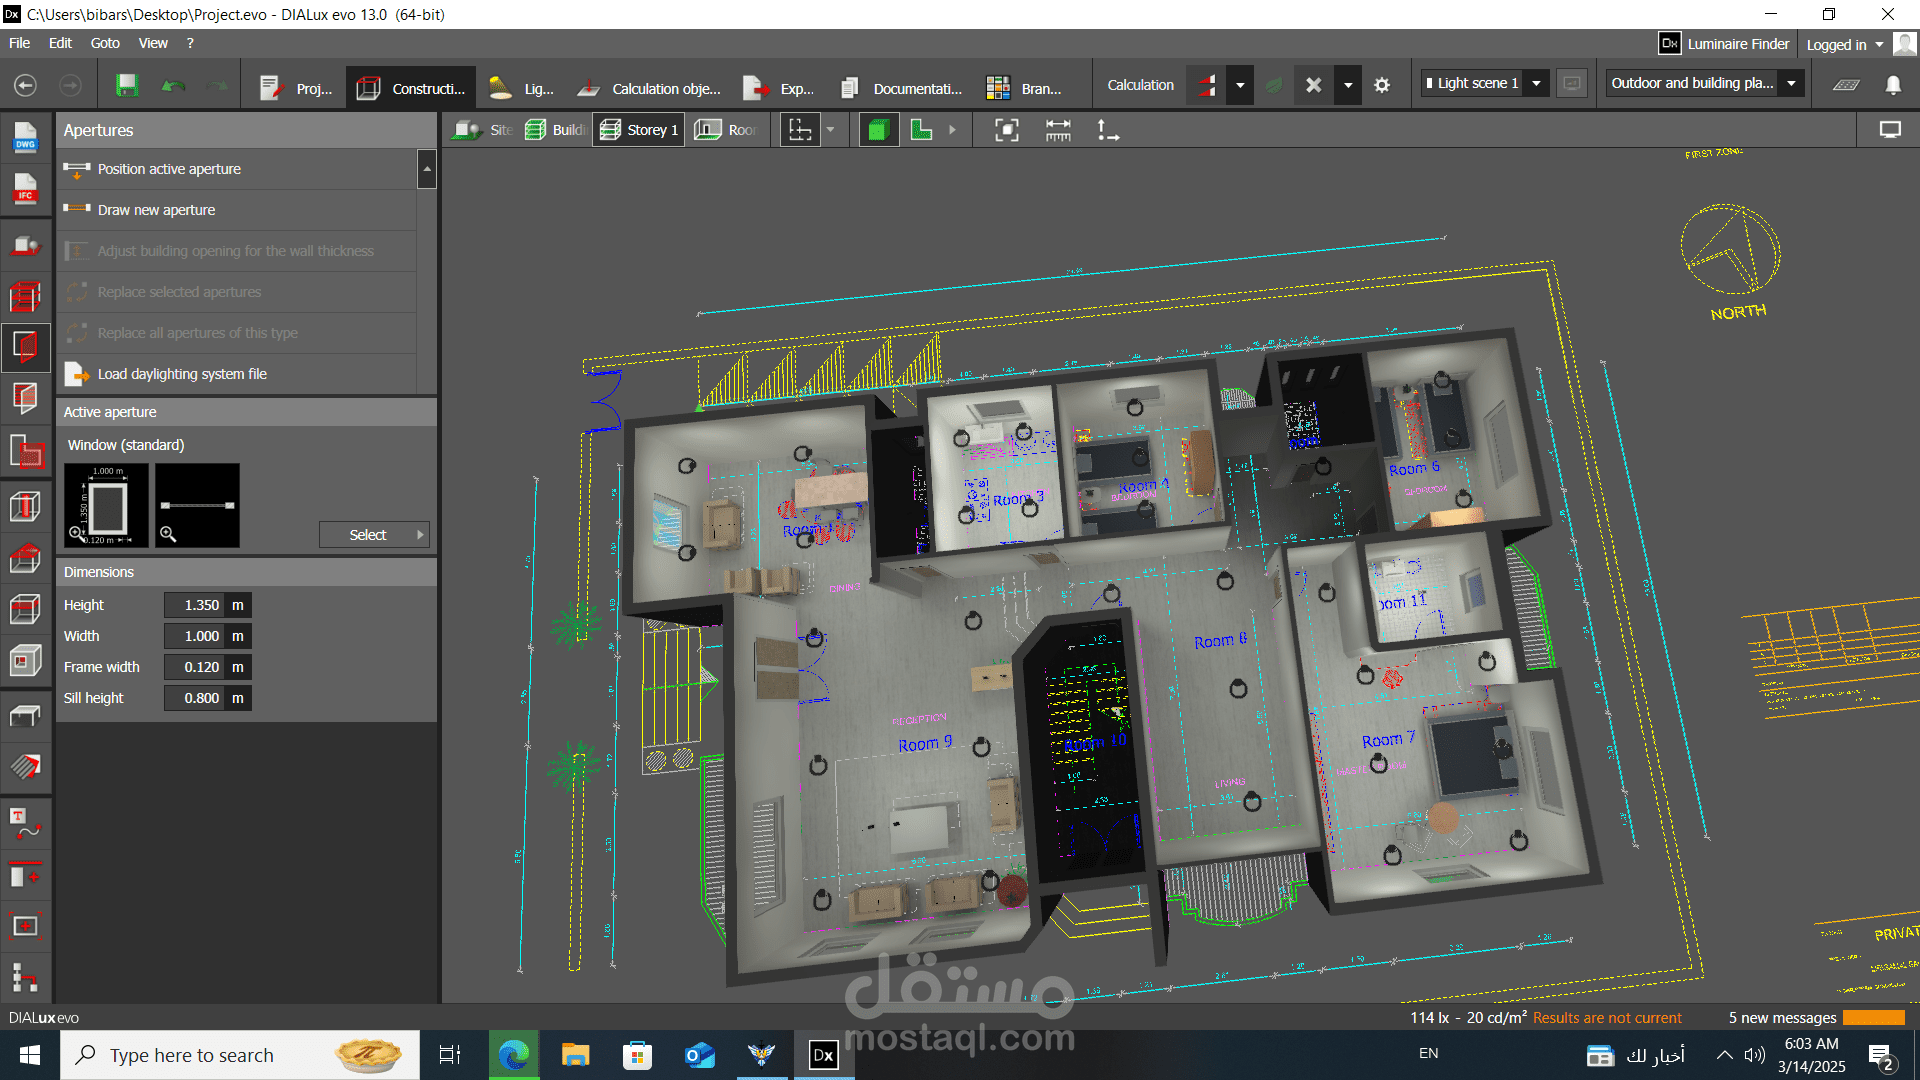
Task: Click the DWG import icon in sidebar
Action: (25, 137)
